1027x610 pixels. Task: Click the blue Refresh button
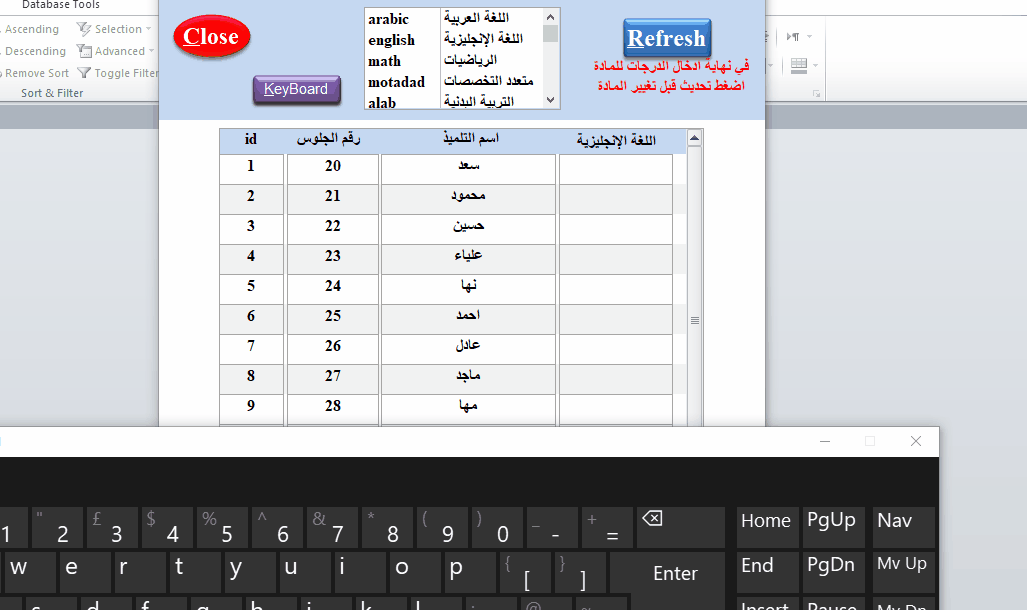coord(667,38)
